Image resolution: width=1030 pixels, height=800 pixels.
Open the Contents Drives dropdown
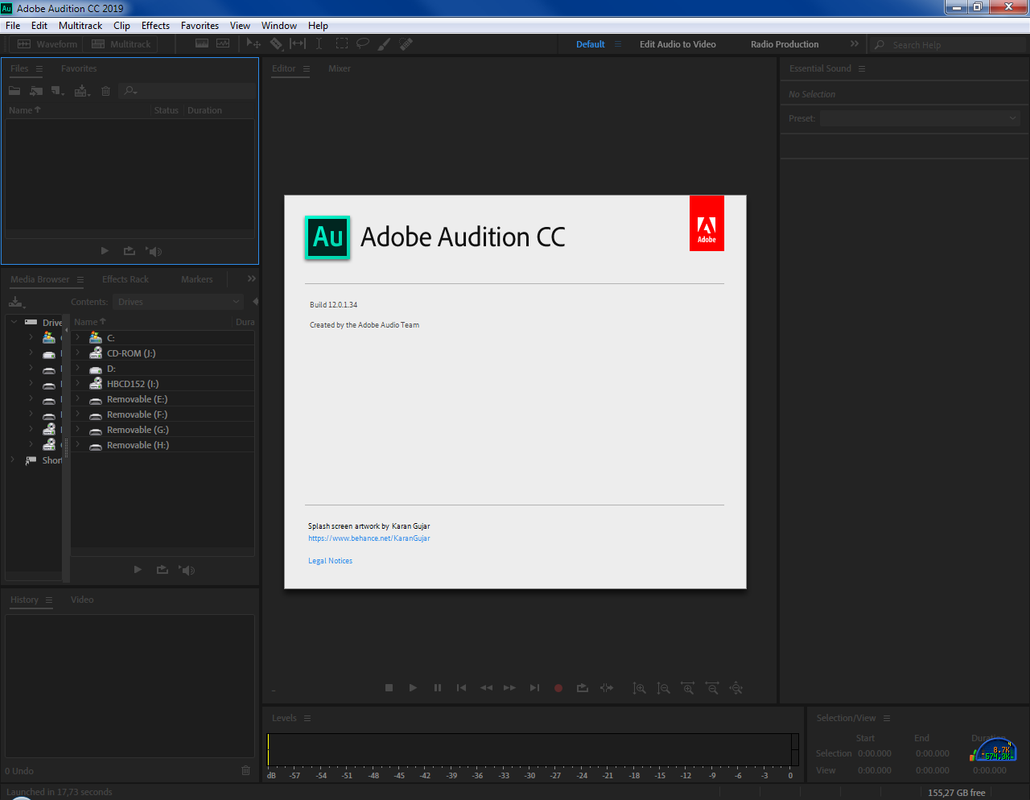(x=178, y=301)
